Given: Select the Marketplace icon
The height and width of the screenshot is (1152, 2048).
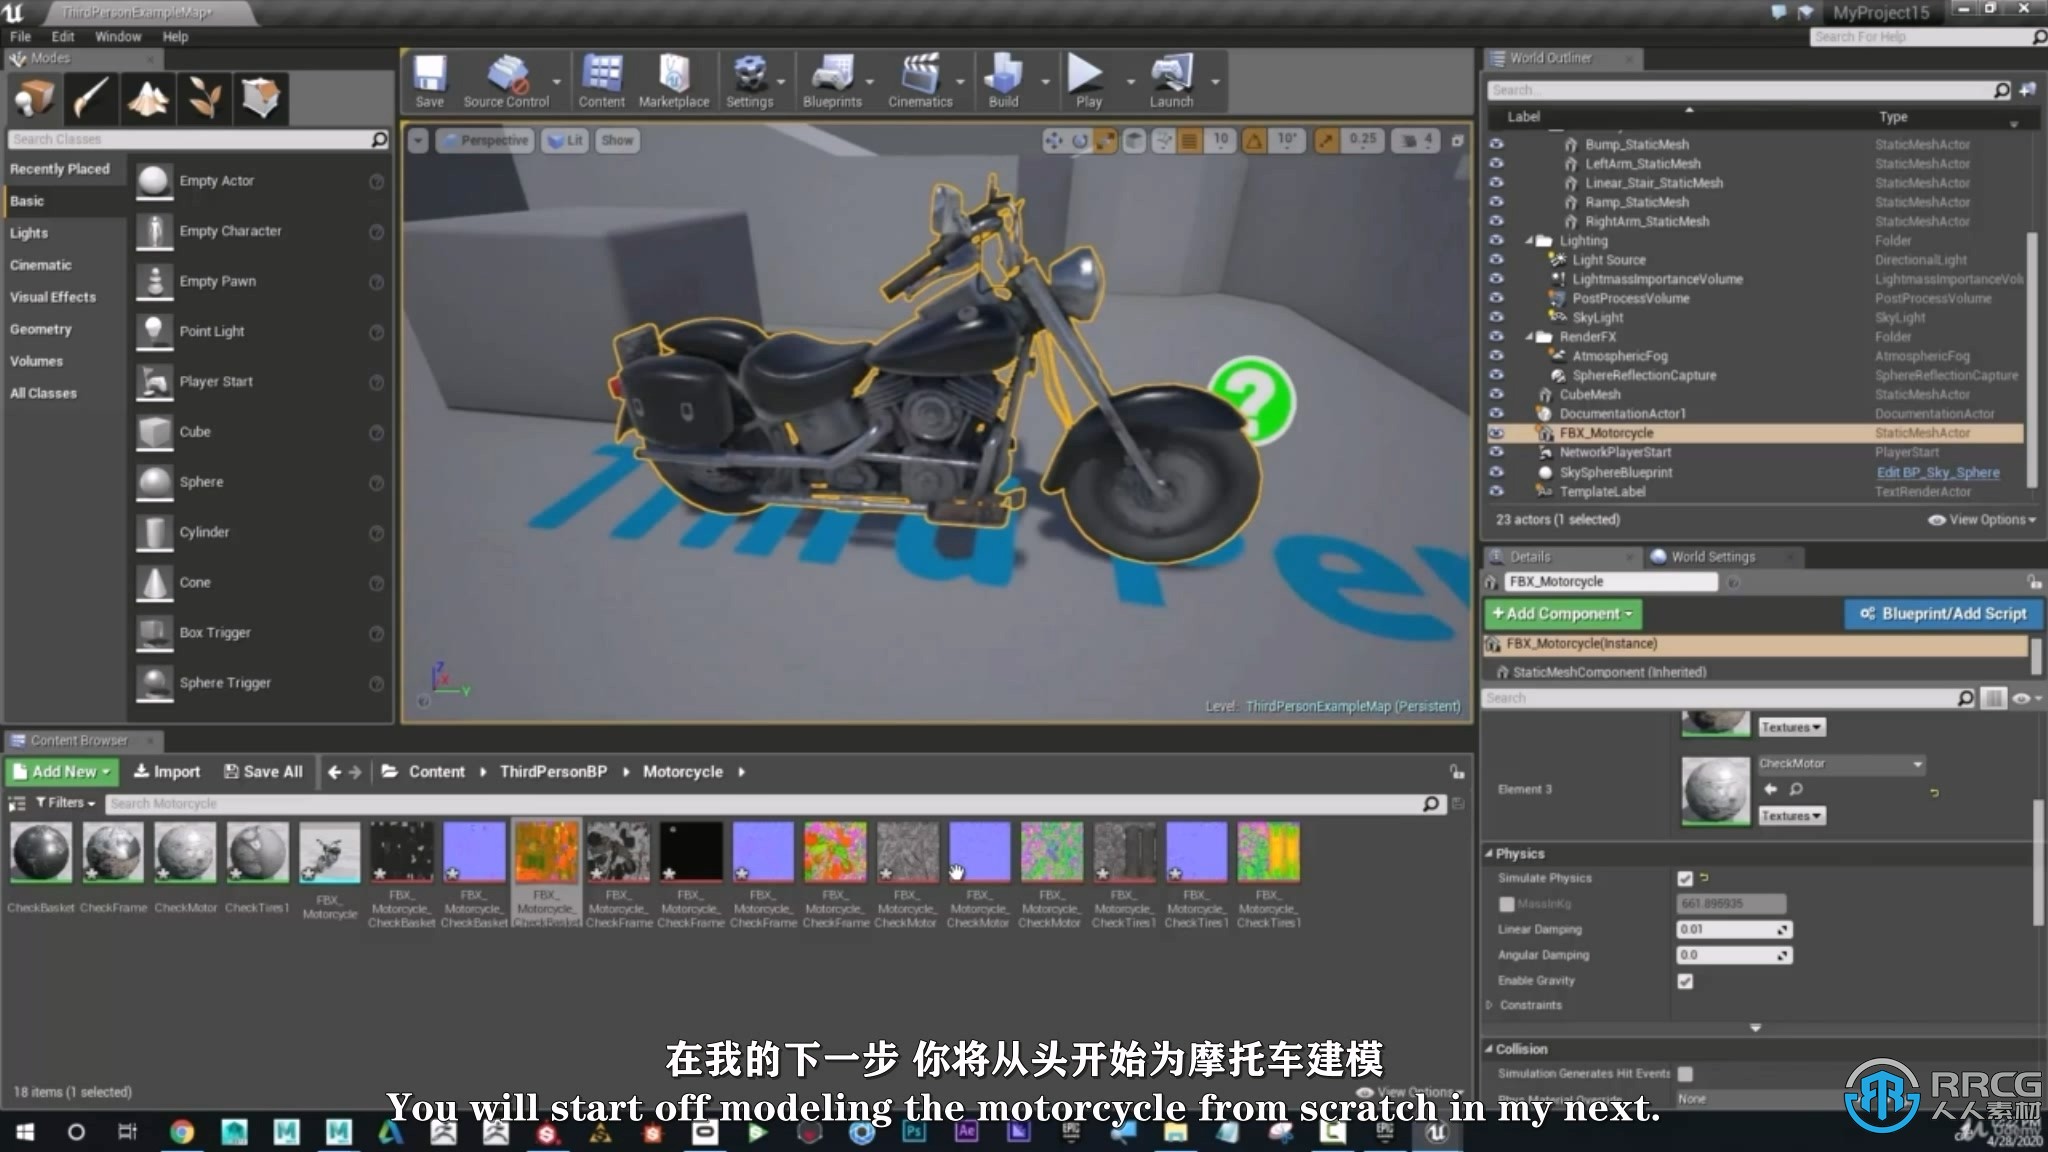Looking at the screenshot, I should pyautogui.click(x=672, y=80).
